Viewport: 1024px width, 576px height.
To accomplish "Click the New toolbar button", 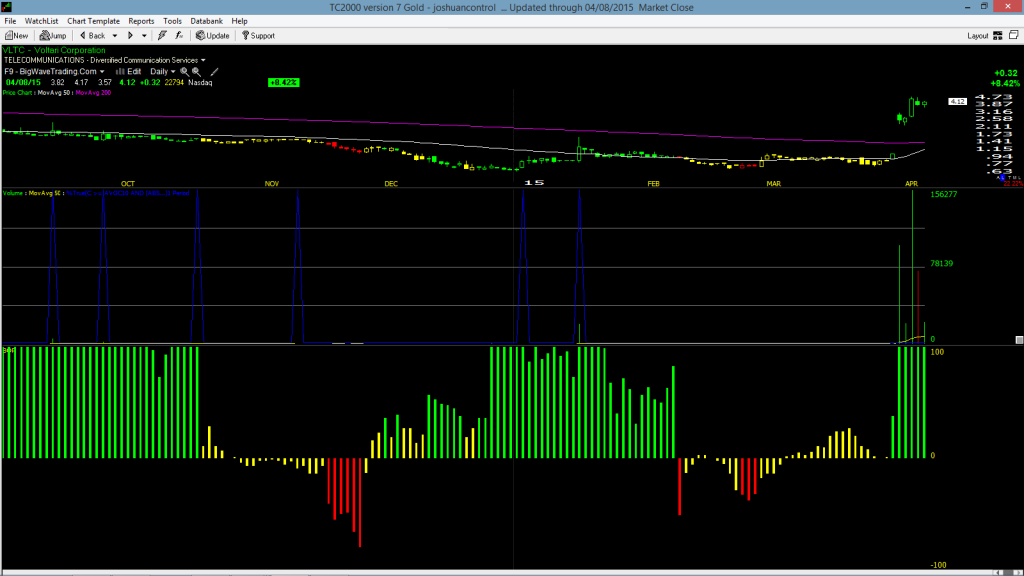I will (x=16, y=35).
